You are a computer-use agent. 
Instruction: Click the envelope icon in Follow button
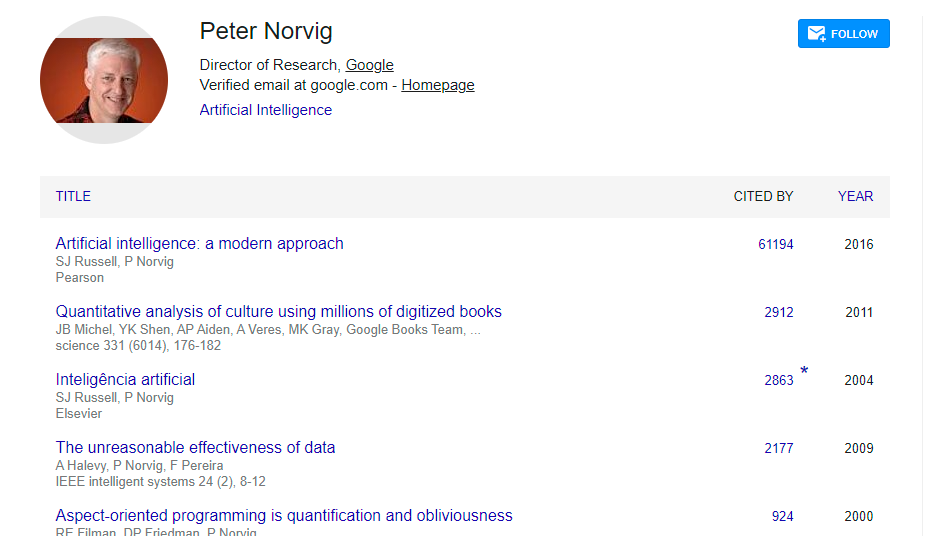pyautogui.click(x=816, y=34)
